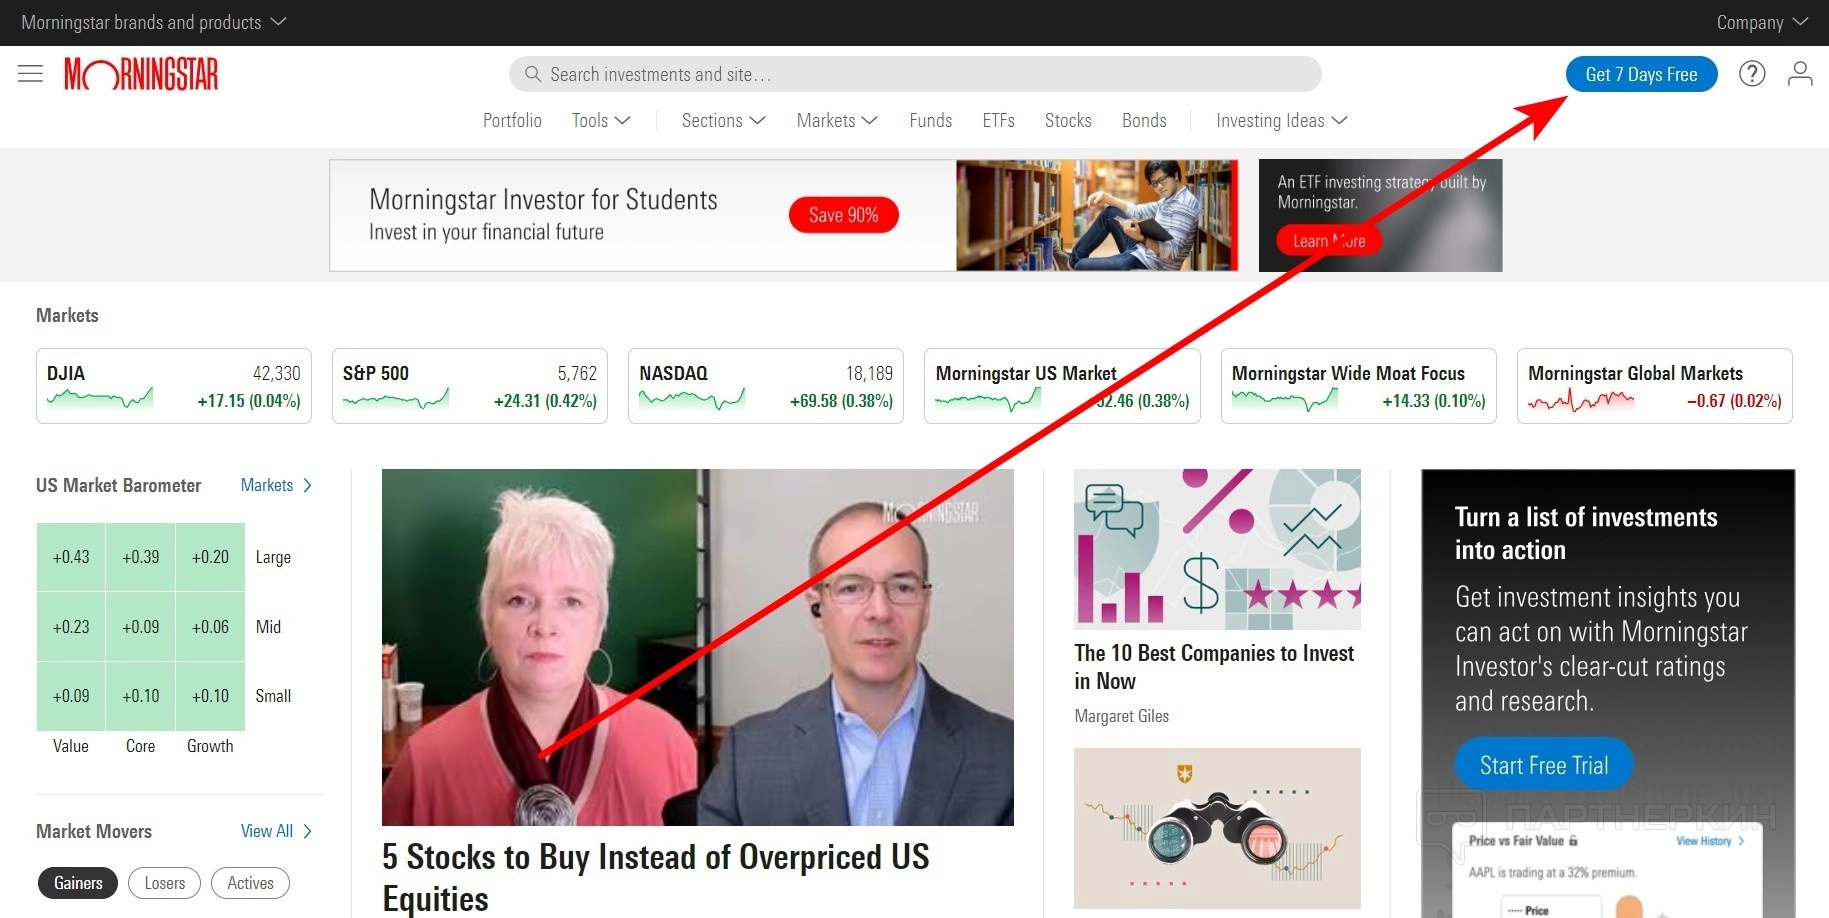
Task: Open the Markets dropdown in navigation
Action: click(x=837, y=120)
